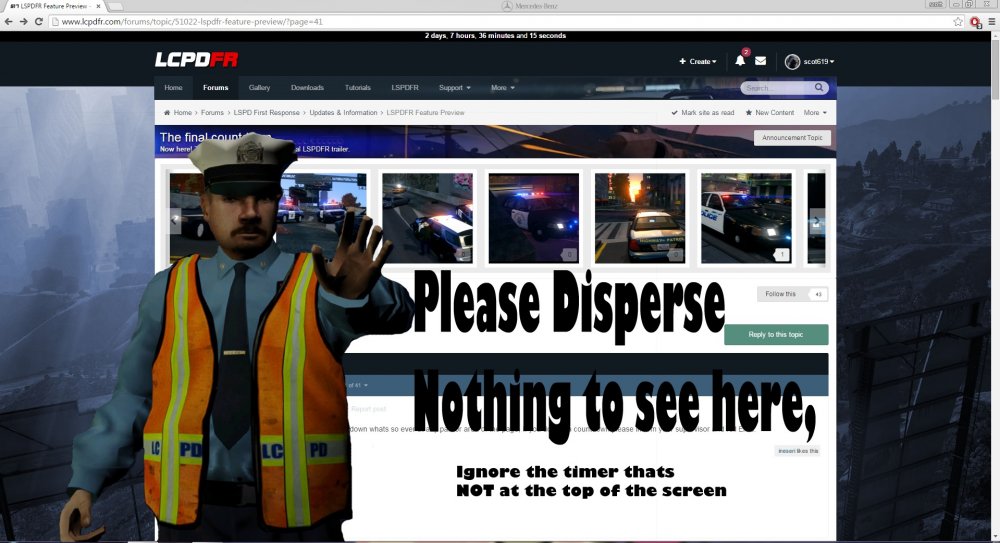Reload the page with refresh icon

[x=38, y=22]
